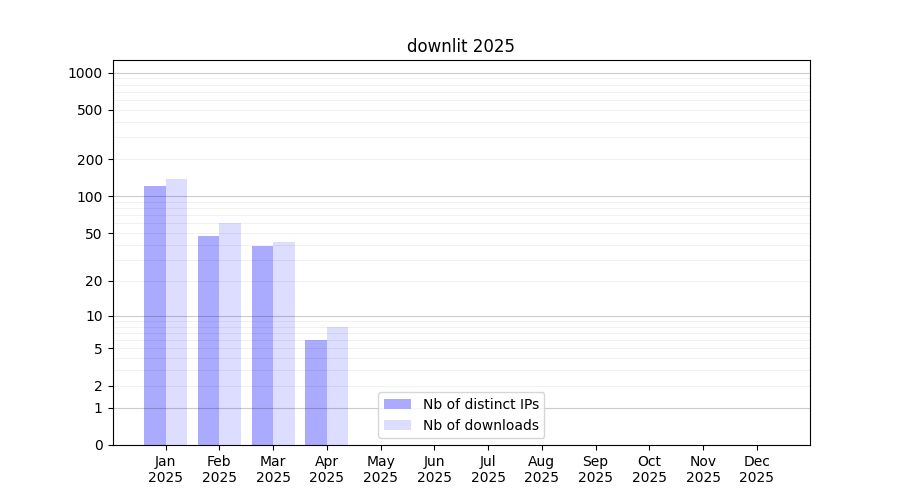Screen dimensions: 900x500
Task: Click the 'Nb of distinct IPs' legend swatch
Action: [397, 404]
